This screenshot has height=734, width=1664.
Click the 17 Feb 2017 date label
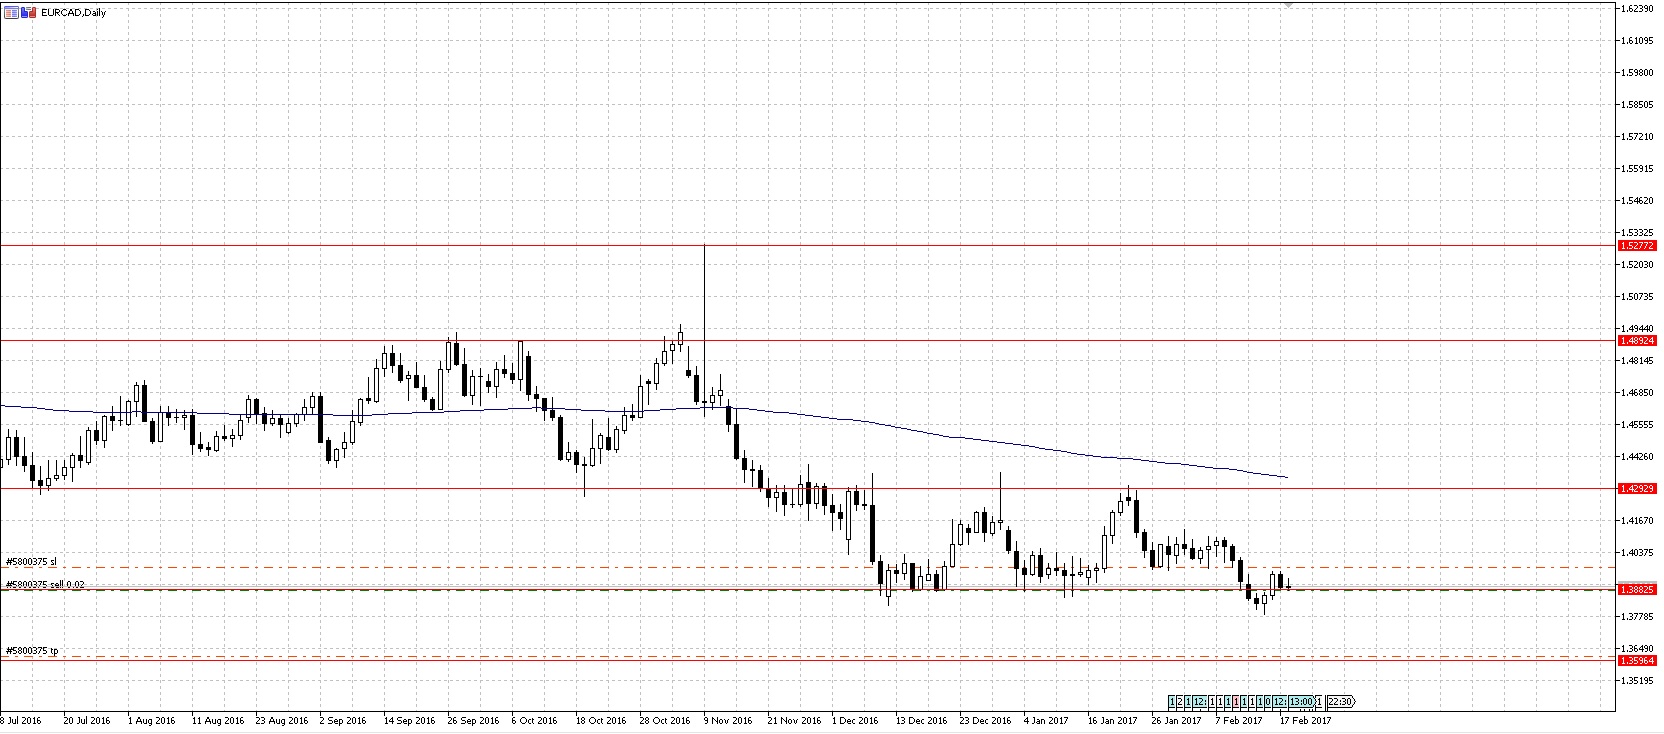tap(1305, 720)
